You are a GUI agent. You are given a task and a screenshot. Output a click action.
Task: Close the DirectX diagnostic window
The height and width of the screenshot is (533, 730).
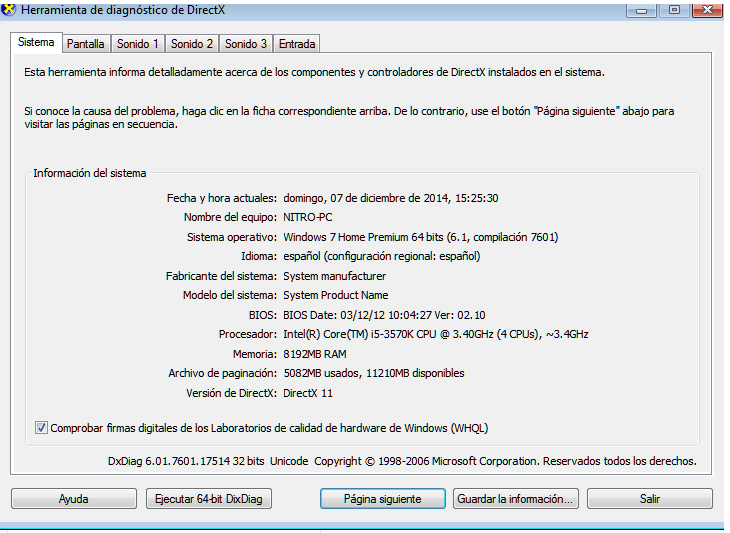pyautogui.click(x=707, y=10)
